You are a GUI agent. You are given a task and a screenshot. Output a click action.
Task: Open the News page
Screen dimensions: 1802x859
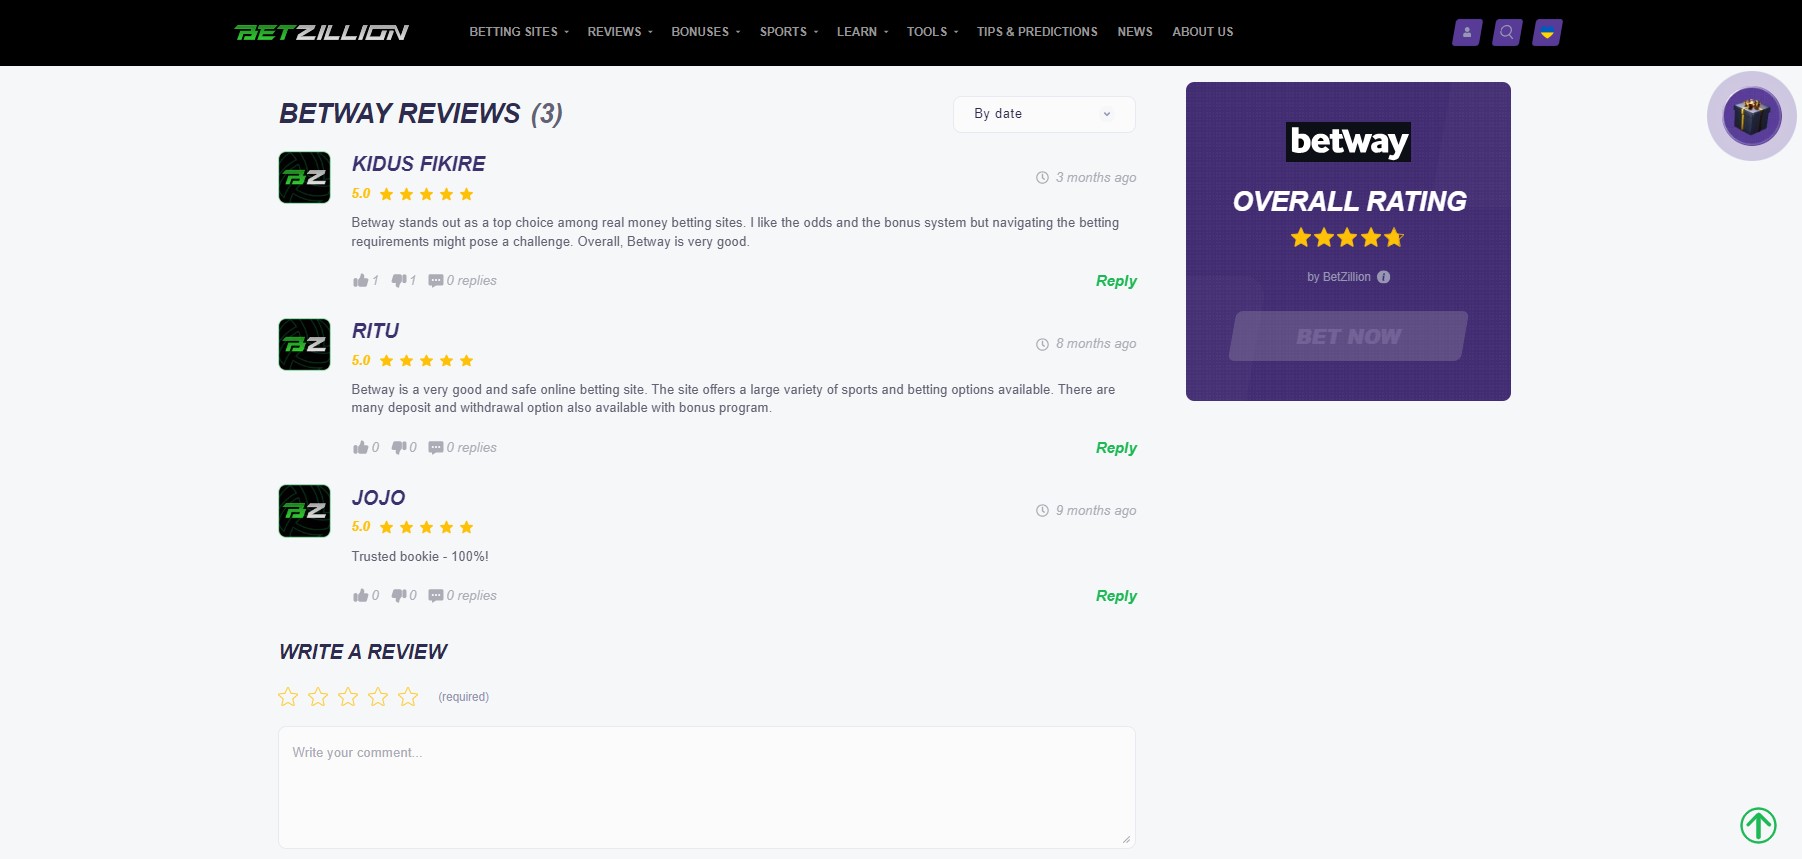tap(1135, 32)
